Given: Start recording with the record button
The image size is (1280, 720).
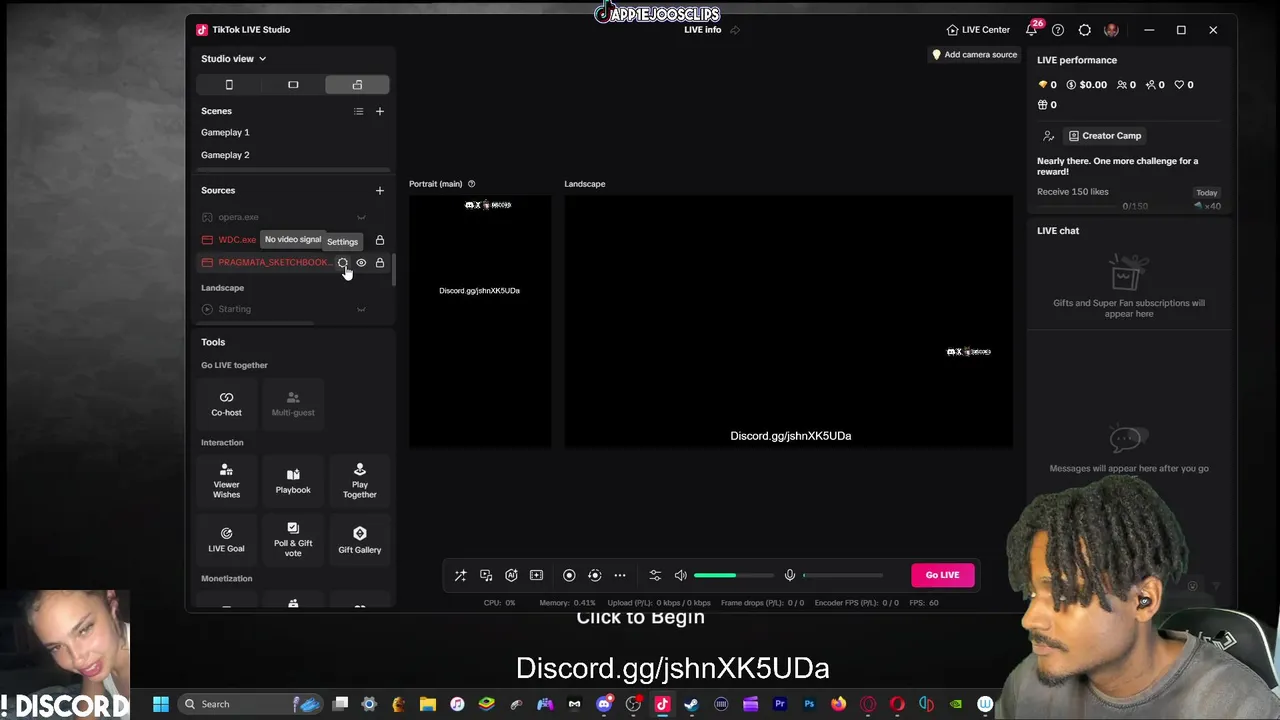Looking at the screenshot, I should (x=569, y=575).
